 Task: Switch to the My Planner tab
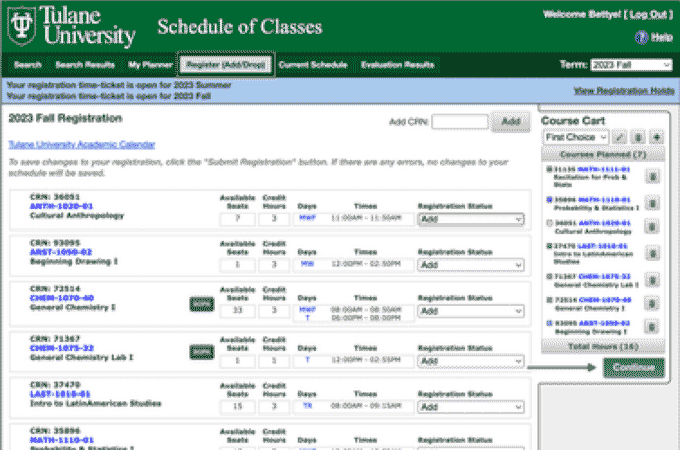(150, 65)
